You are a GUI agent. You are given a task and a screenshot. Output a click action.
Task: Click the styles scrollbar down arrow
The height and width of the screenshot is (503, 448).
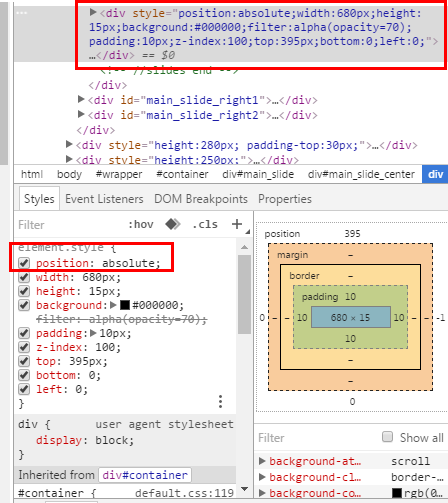coord(244,489)
